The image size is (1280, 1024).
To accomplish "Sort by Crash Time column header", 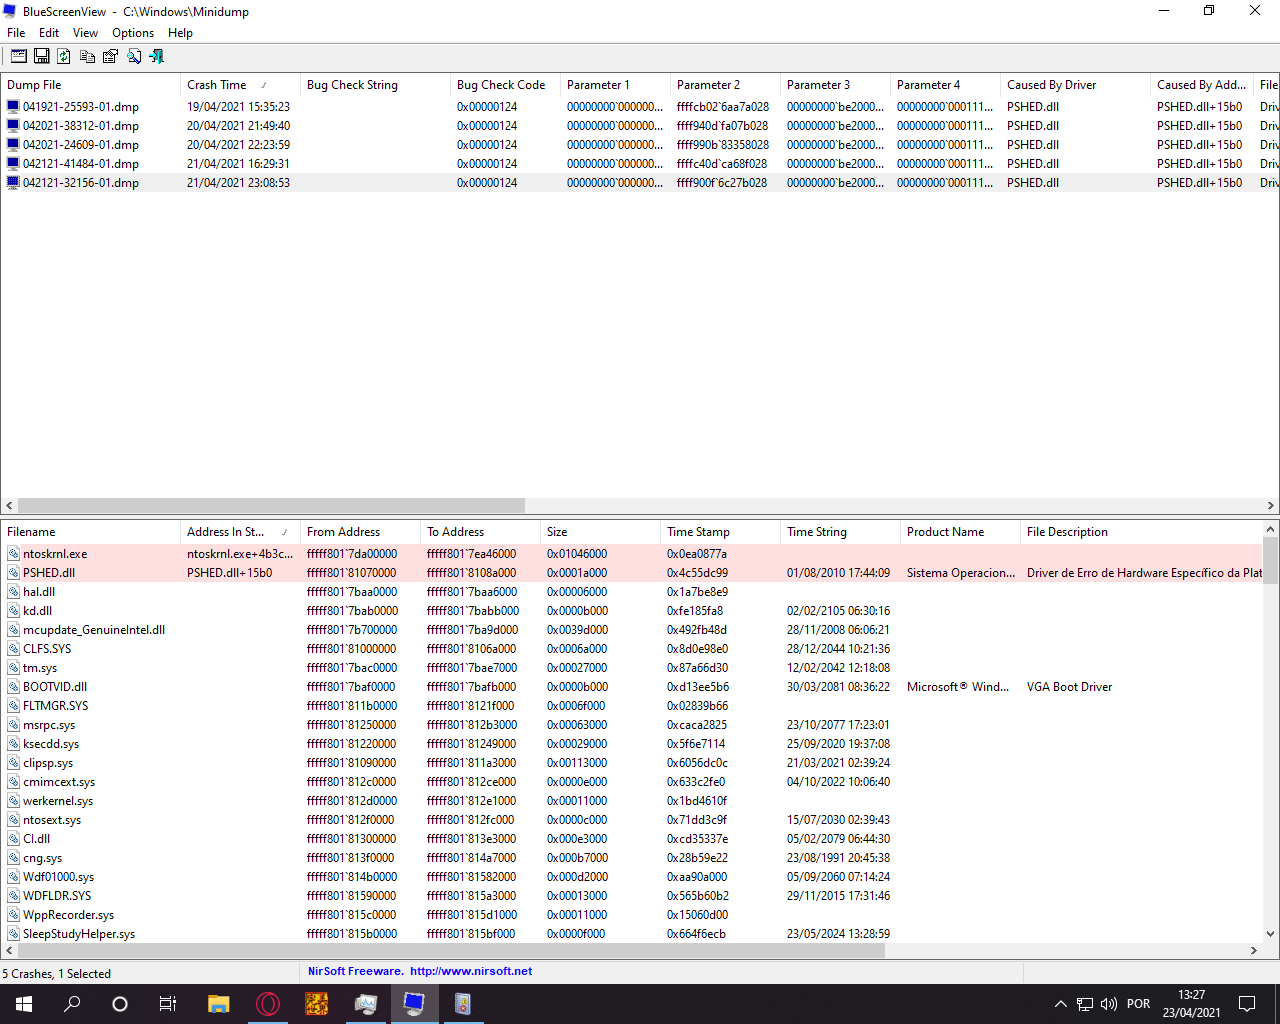I will 240,85.
